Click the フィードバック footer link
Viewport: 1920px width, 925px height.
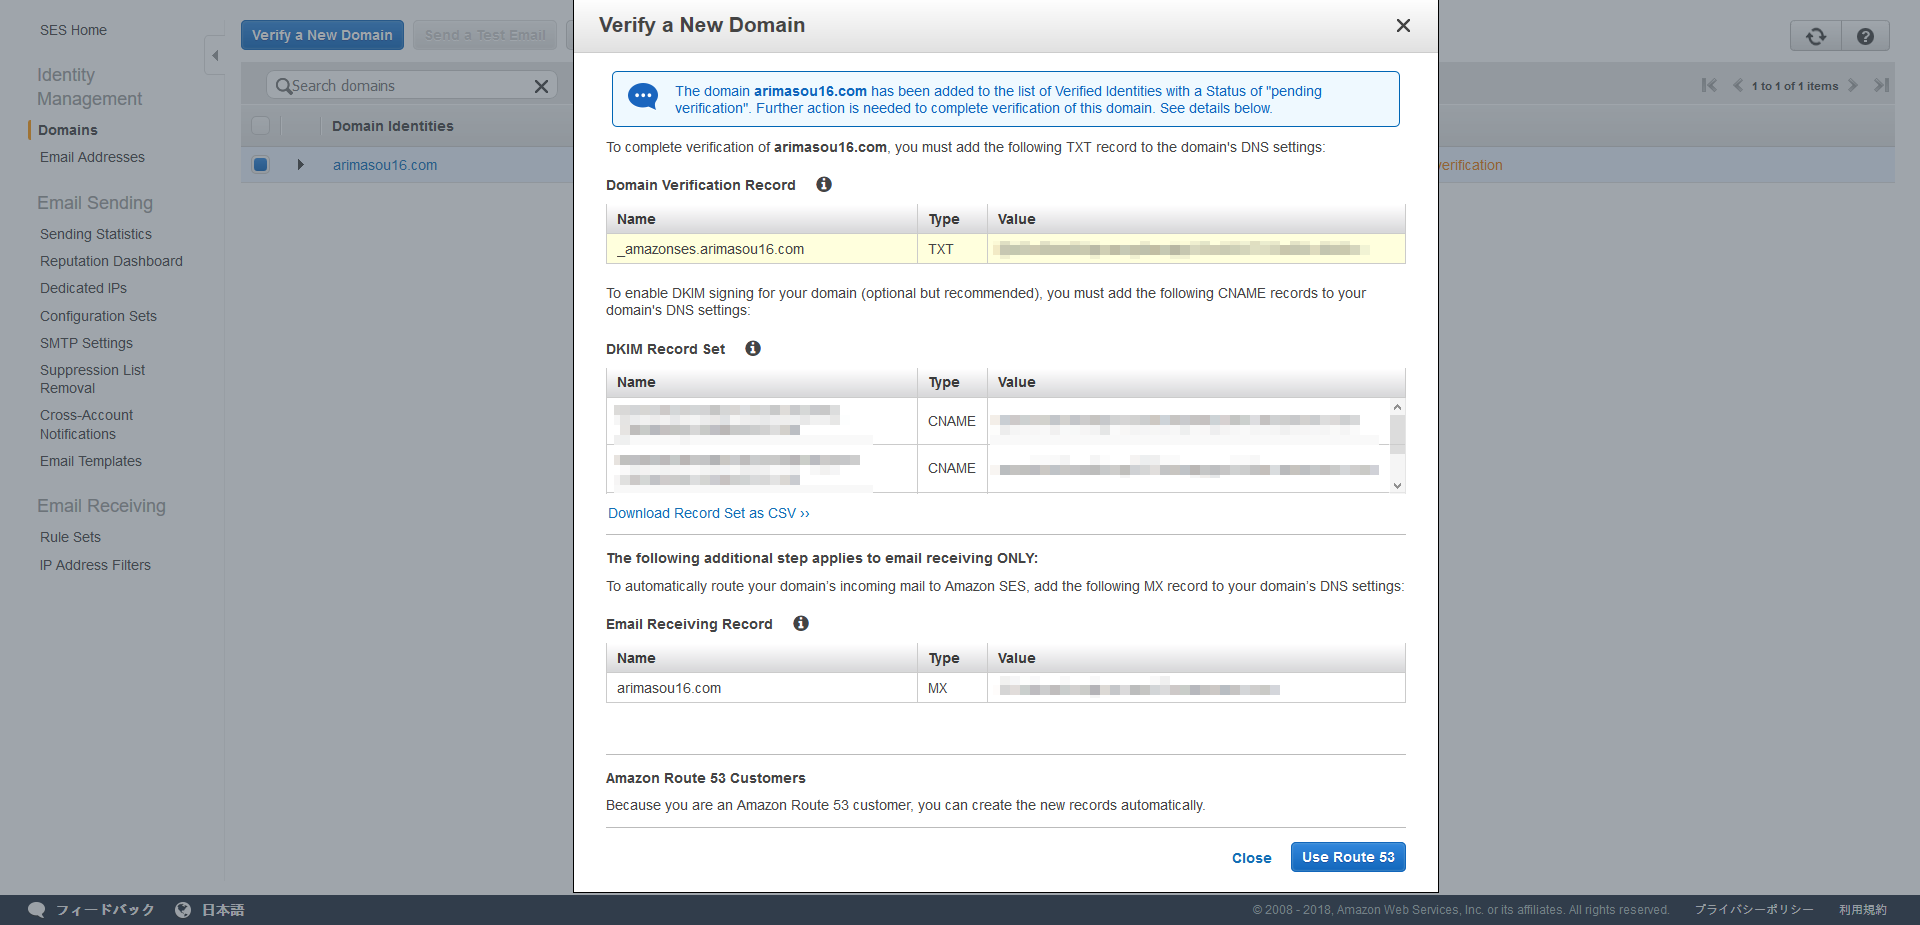tap(105, 910)
